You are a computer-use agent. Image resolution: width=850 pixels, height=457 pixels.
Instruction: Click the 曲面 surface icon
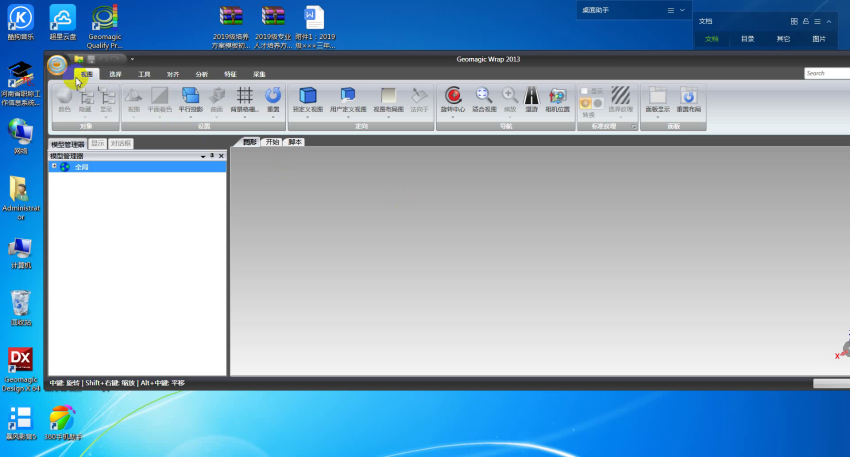[217, 96]
